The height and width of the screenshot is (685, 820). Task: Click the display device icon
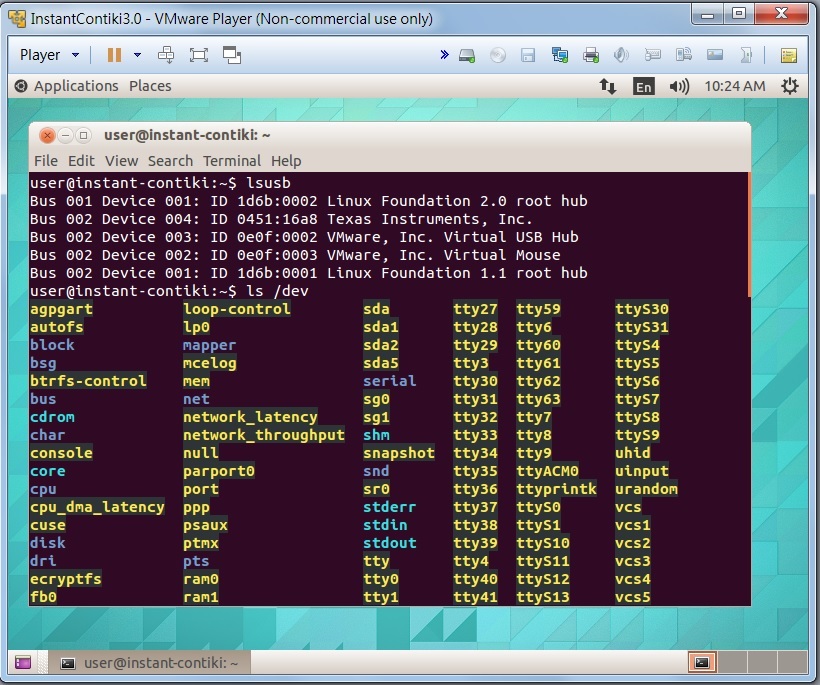point(715,54)
